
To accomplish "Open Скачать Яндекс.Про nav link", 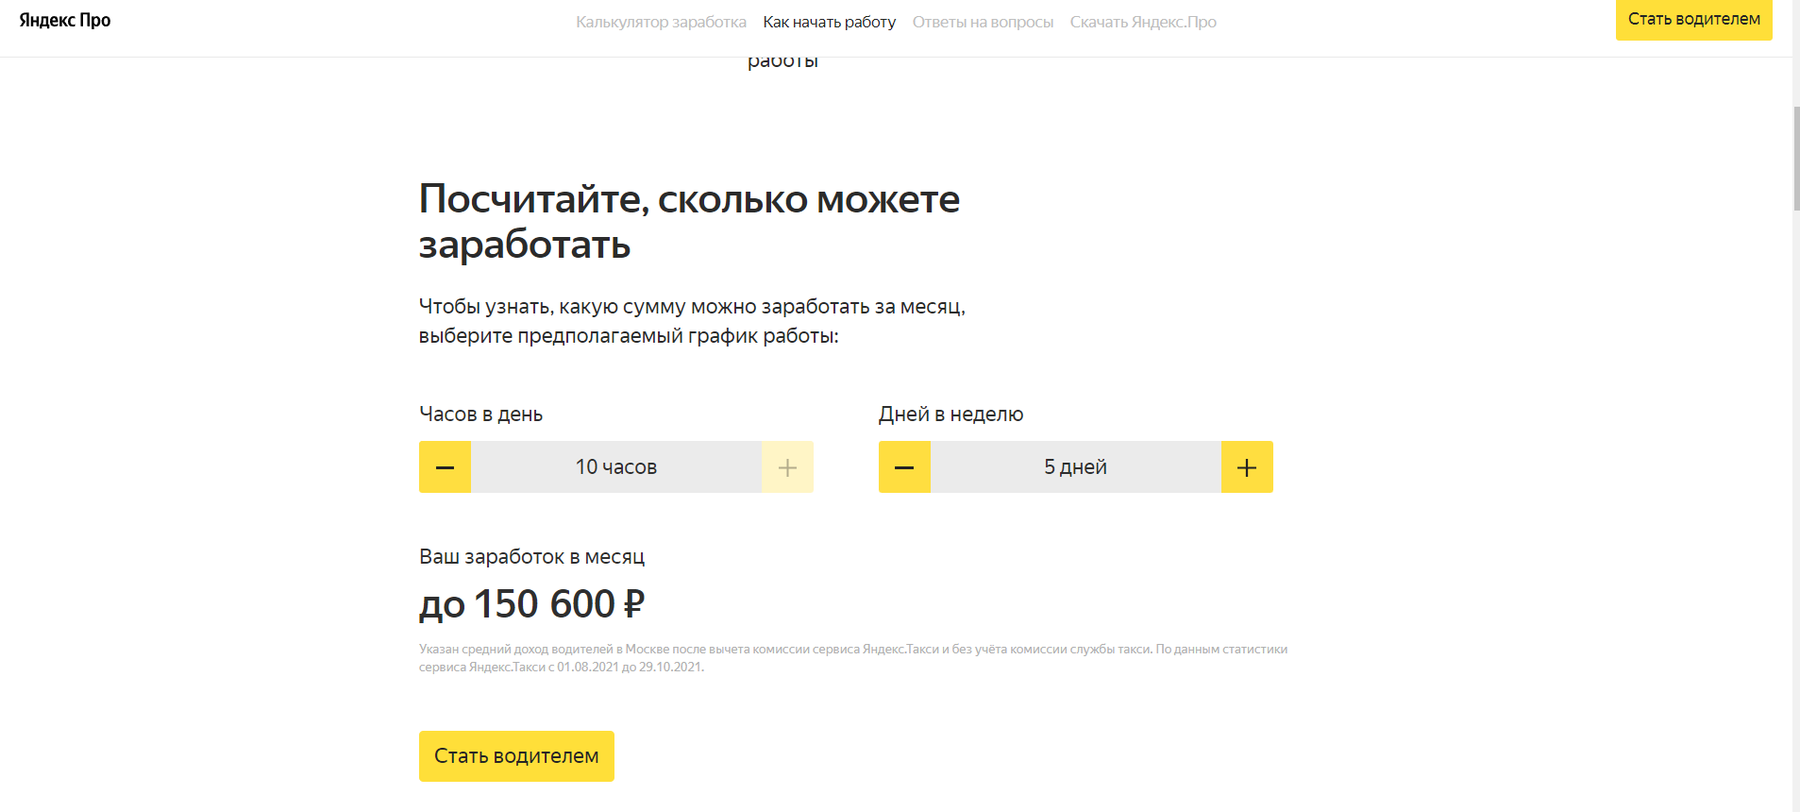I will (1143, 22).
